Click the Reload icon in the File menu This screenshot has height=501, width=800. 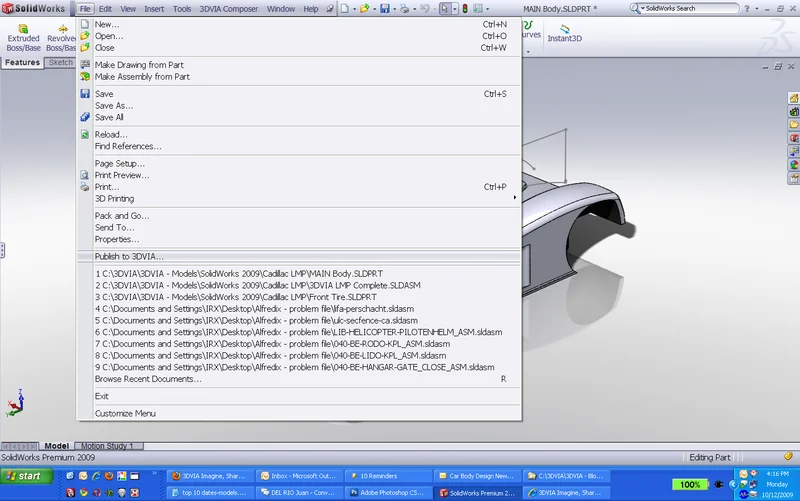point(85,134)
